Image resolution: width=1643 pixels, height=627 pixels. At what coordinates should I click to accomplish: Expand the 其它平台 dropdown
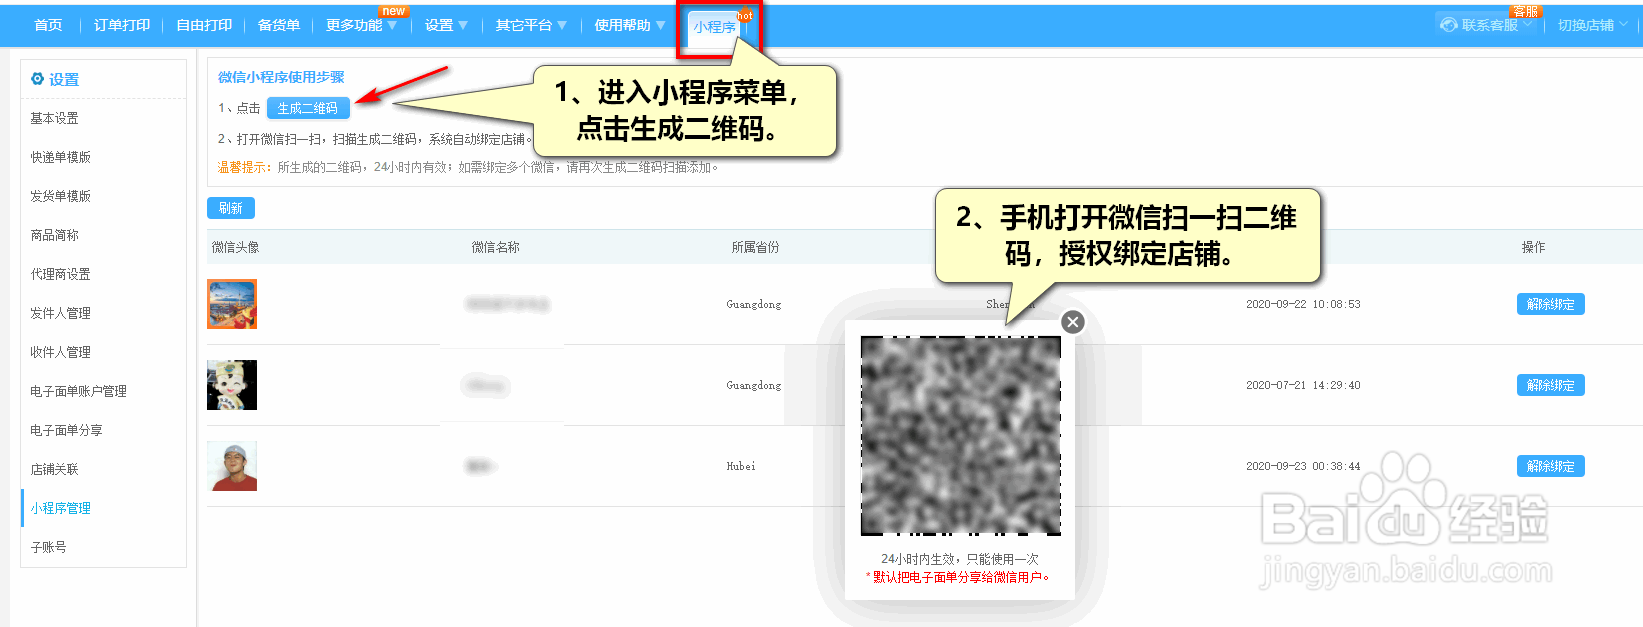click(x=531, y=25)
